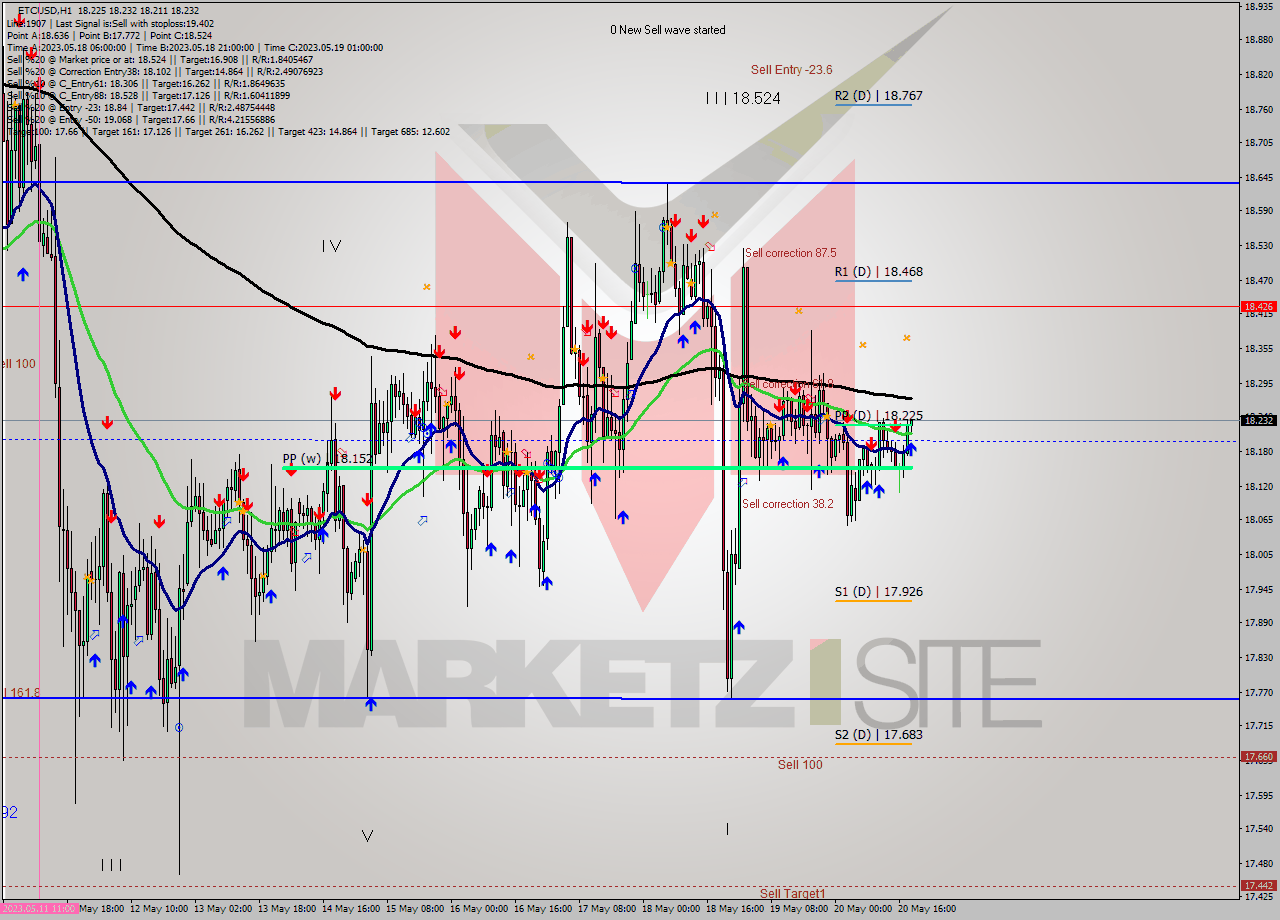
Task: Click the 'R1 (D) | 18.468' pivot label
Action: point(879,272)
